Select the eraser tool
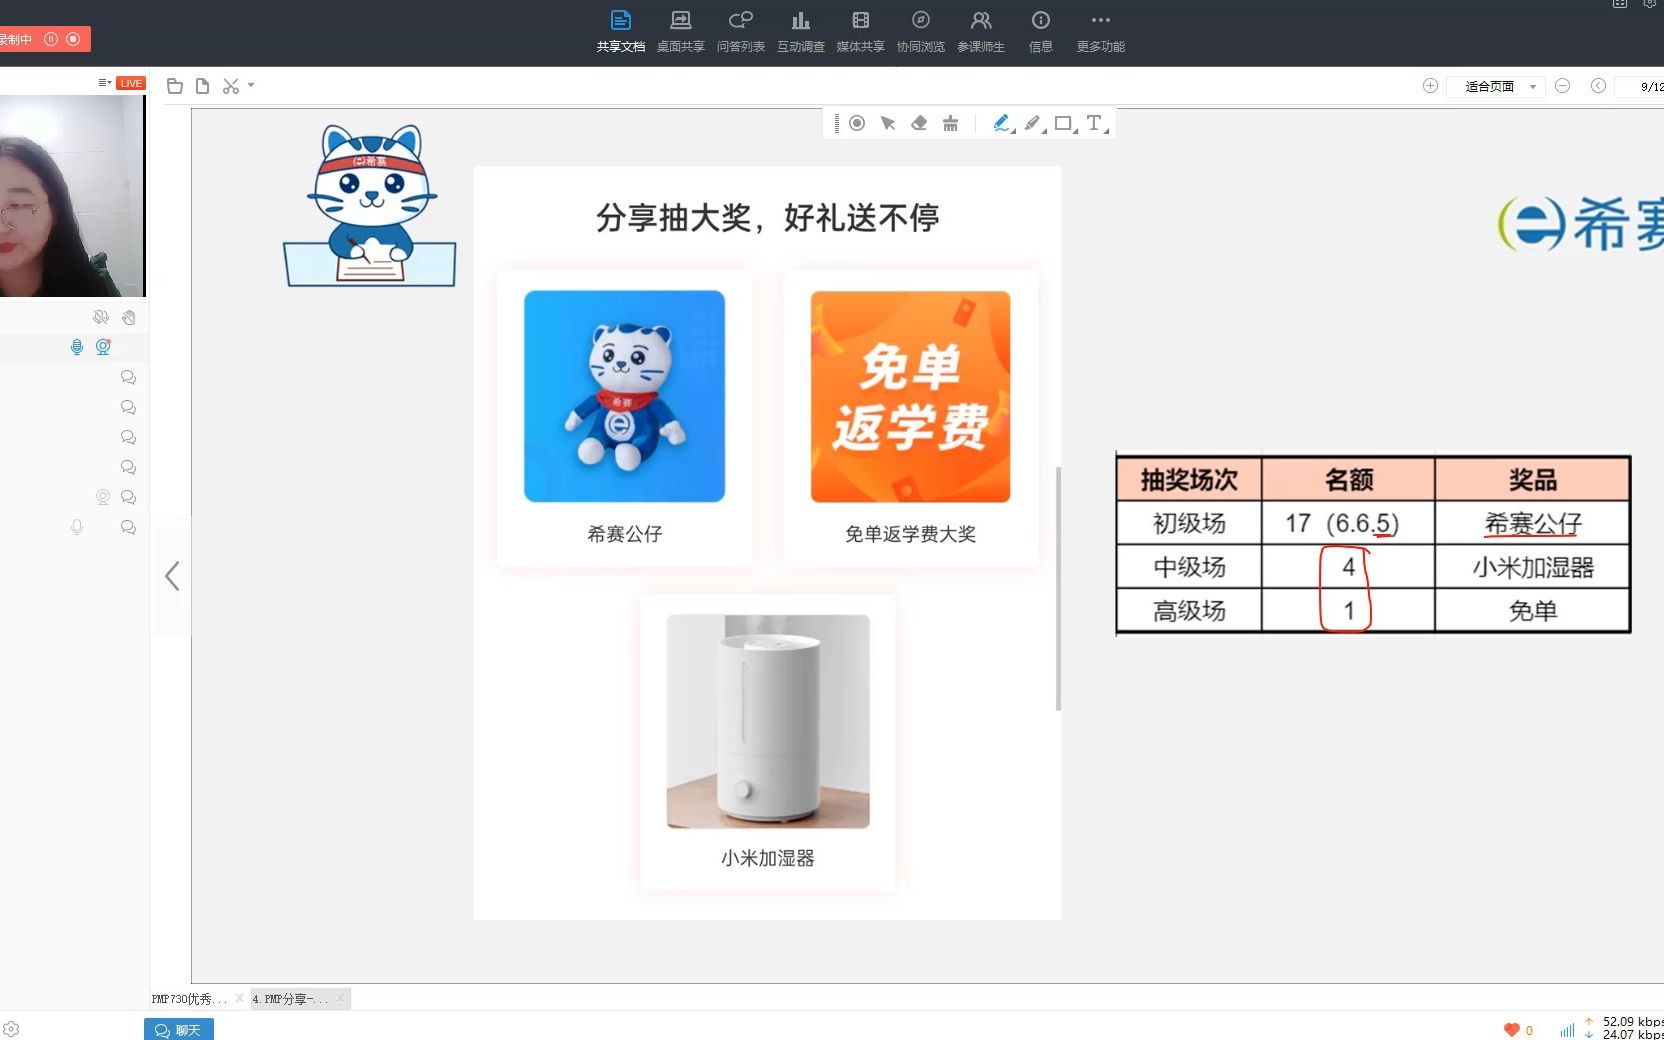 click(919, 123)
